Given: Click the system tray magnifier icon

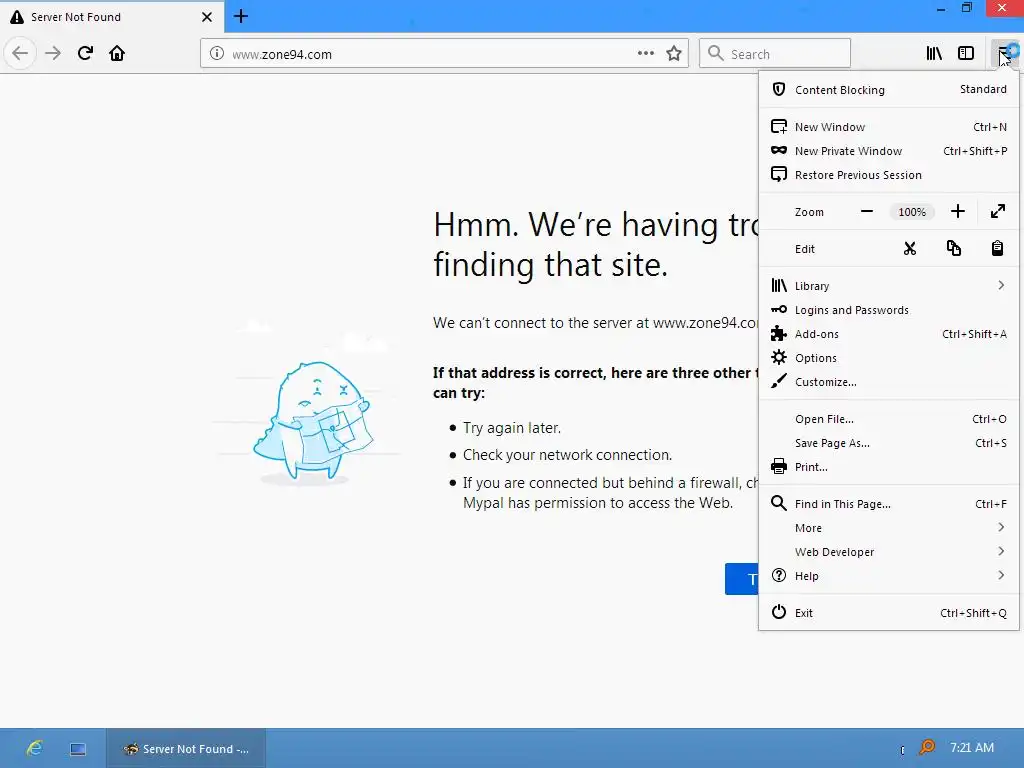Looking at the screenshot, I should (x=926, y=747).
